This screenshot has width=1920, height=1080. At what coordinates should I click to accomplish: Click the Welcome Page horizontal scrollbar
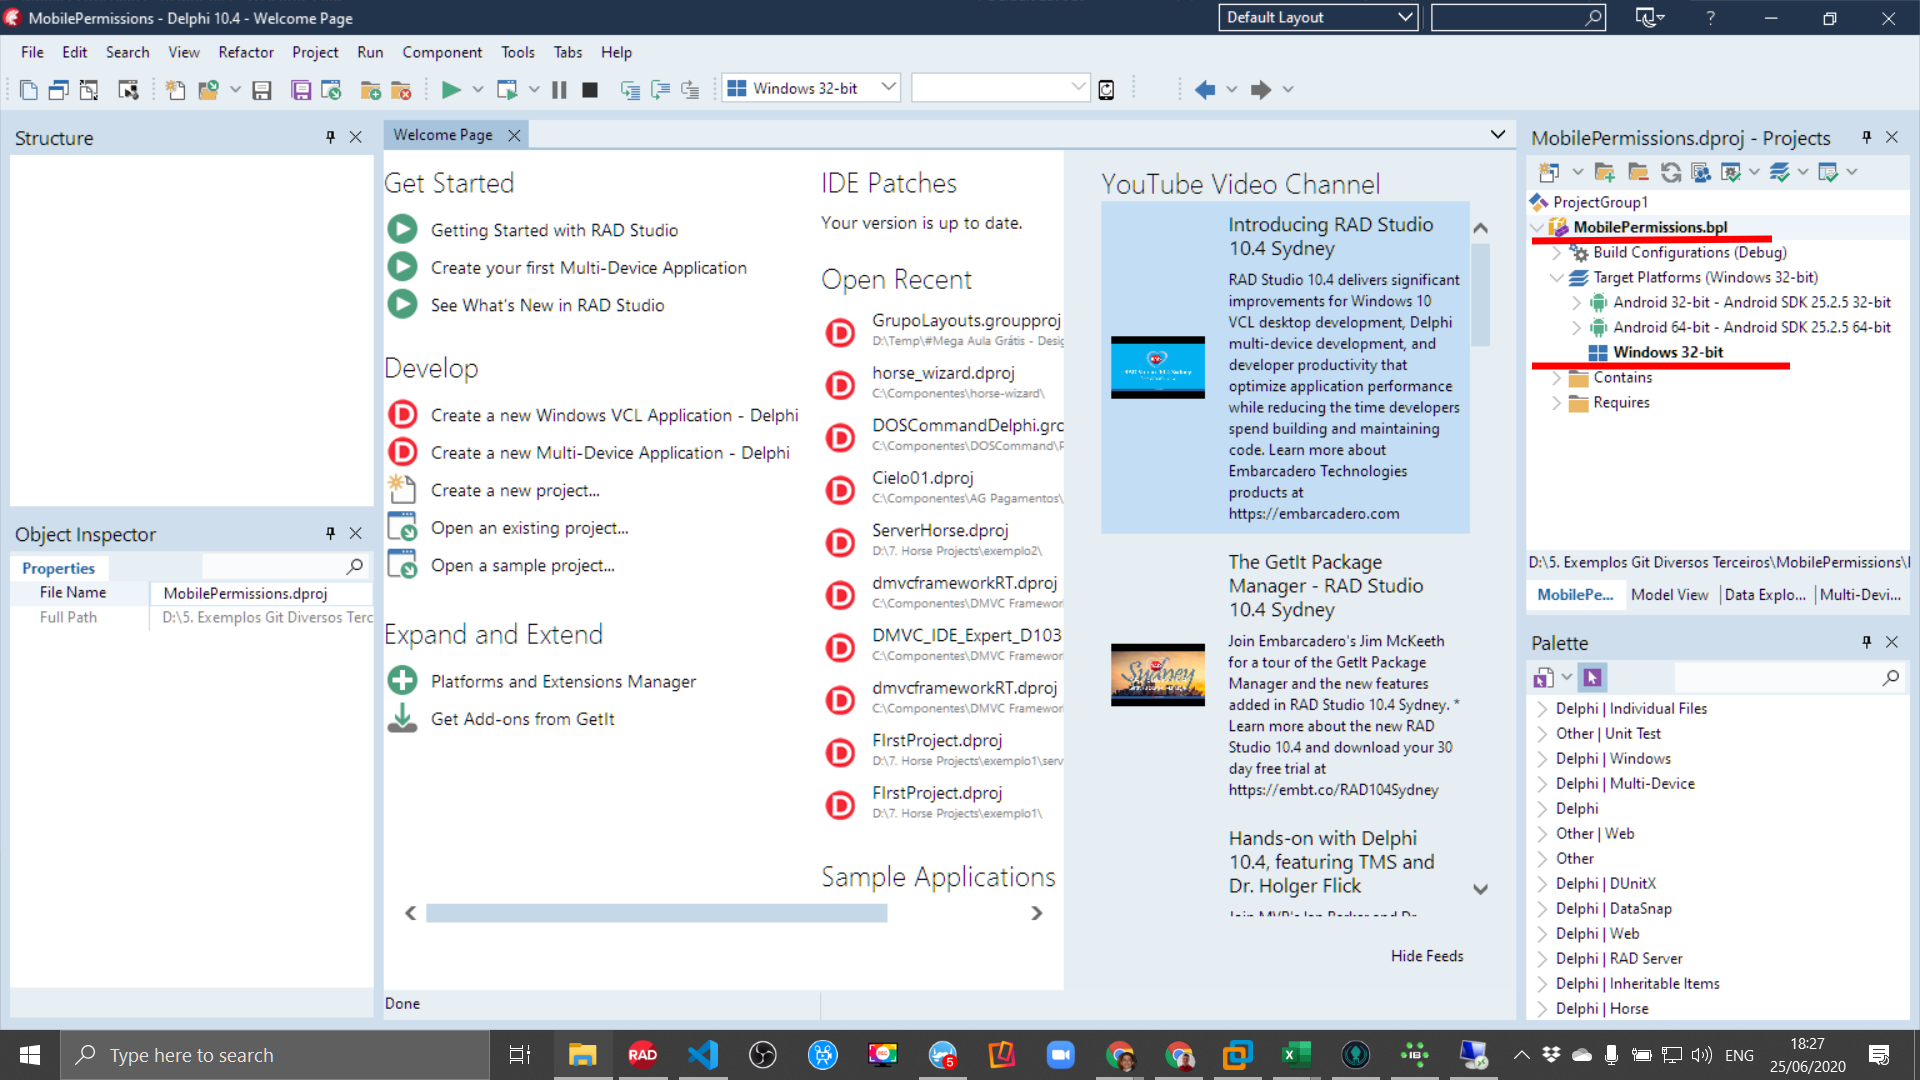click(656, 913)
